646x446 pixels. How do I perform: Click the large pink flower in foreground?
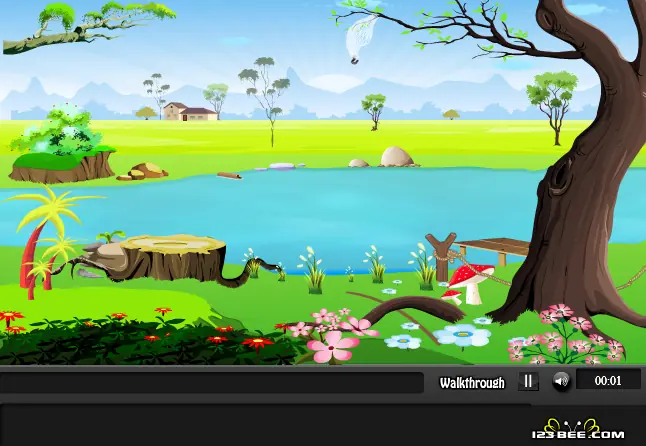(x=333, y=347)
